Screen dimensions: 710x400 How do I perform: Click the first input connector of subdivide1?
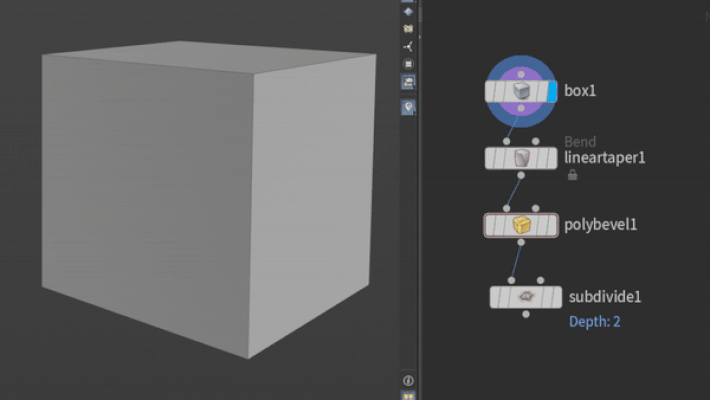(512, 280)
